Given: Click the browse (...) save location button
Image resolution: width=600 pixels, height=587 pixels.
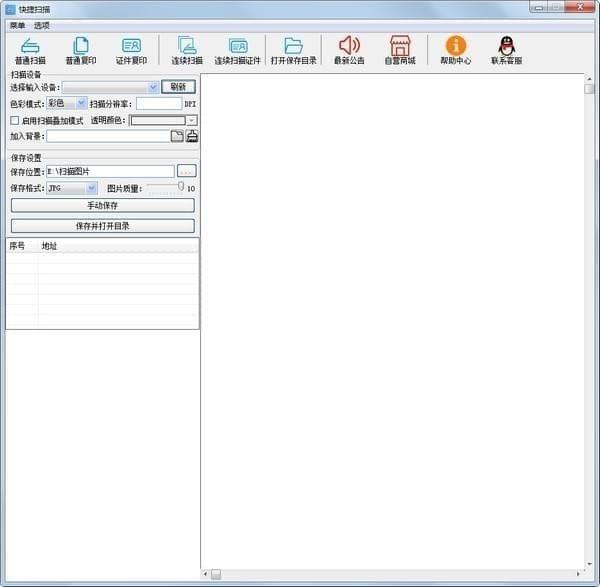Looking at the screenshot, I should tap(187, 171).
